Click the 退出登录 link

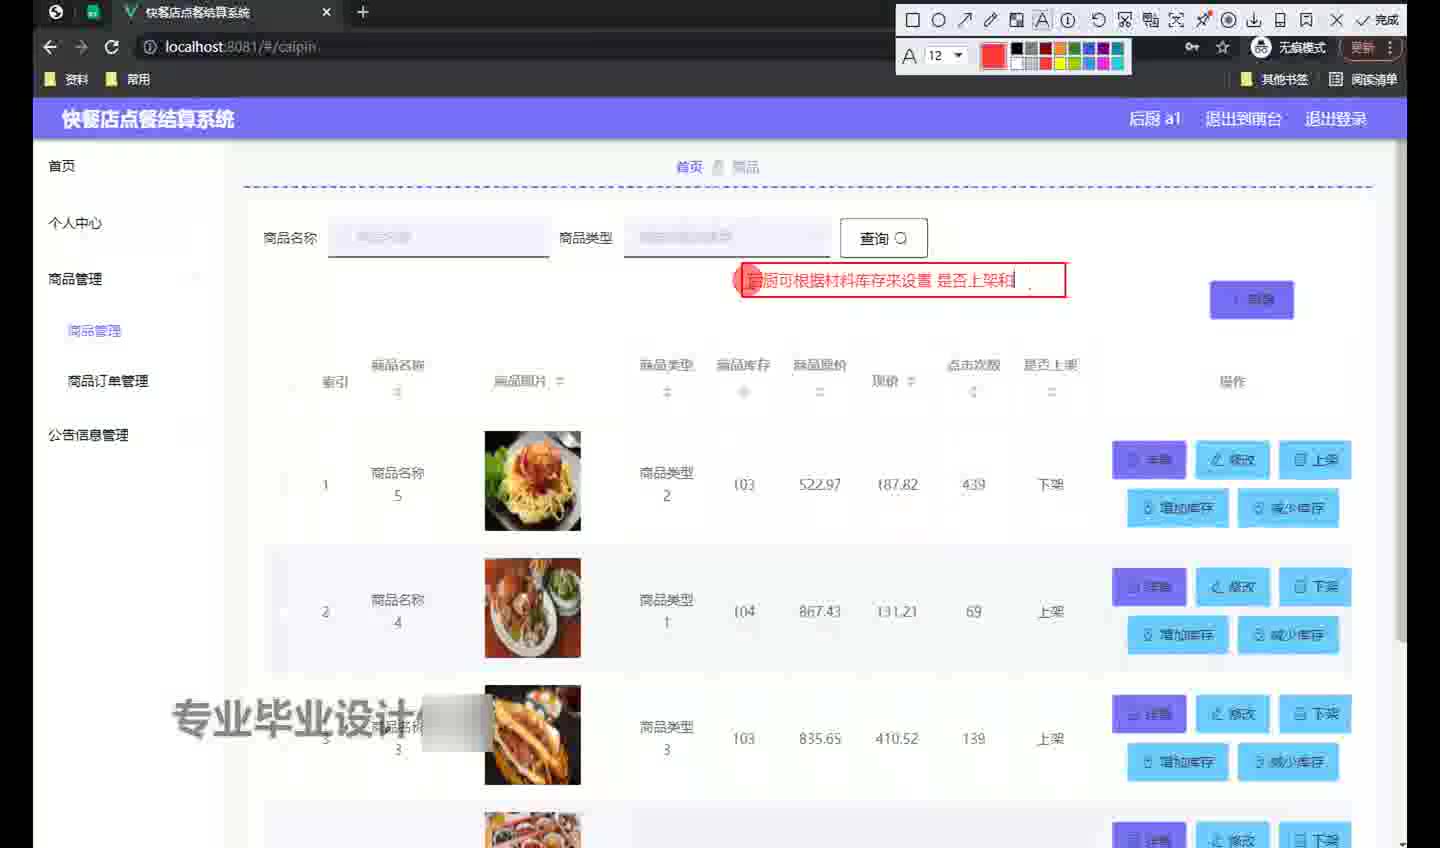coord(1336,119)
